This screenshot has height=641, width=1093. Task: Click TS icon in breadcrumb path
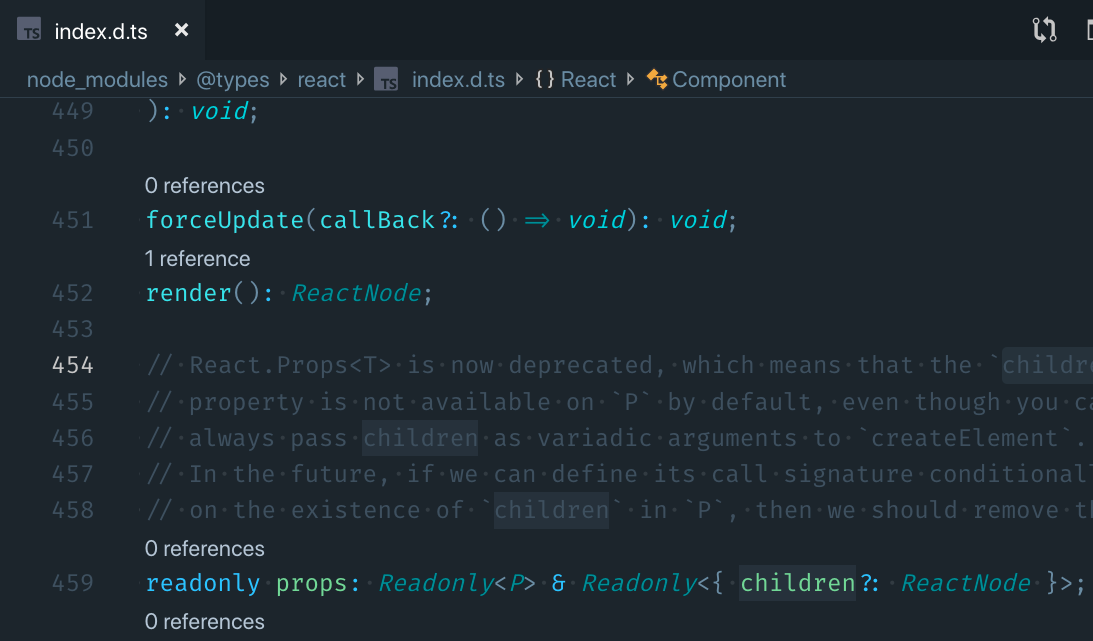[x=386, y=79]
